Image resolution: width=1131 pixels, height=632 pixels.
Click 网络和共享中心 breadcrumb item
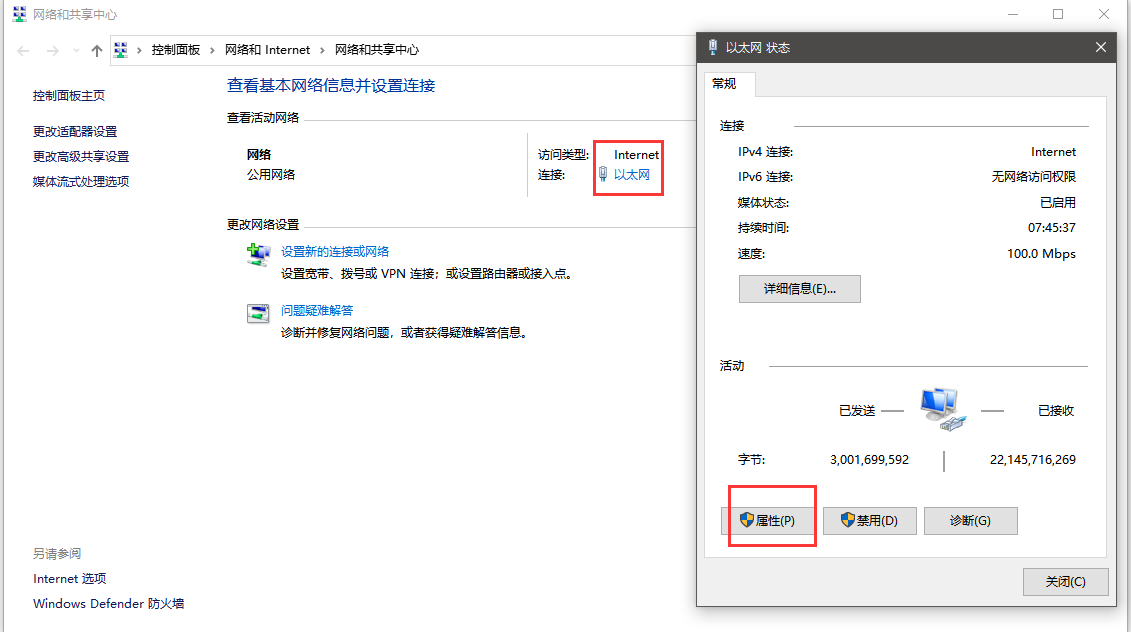pos(377,50)
